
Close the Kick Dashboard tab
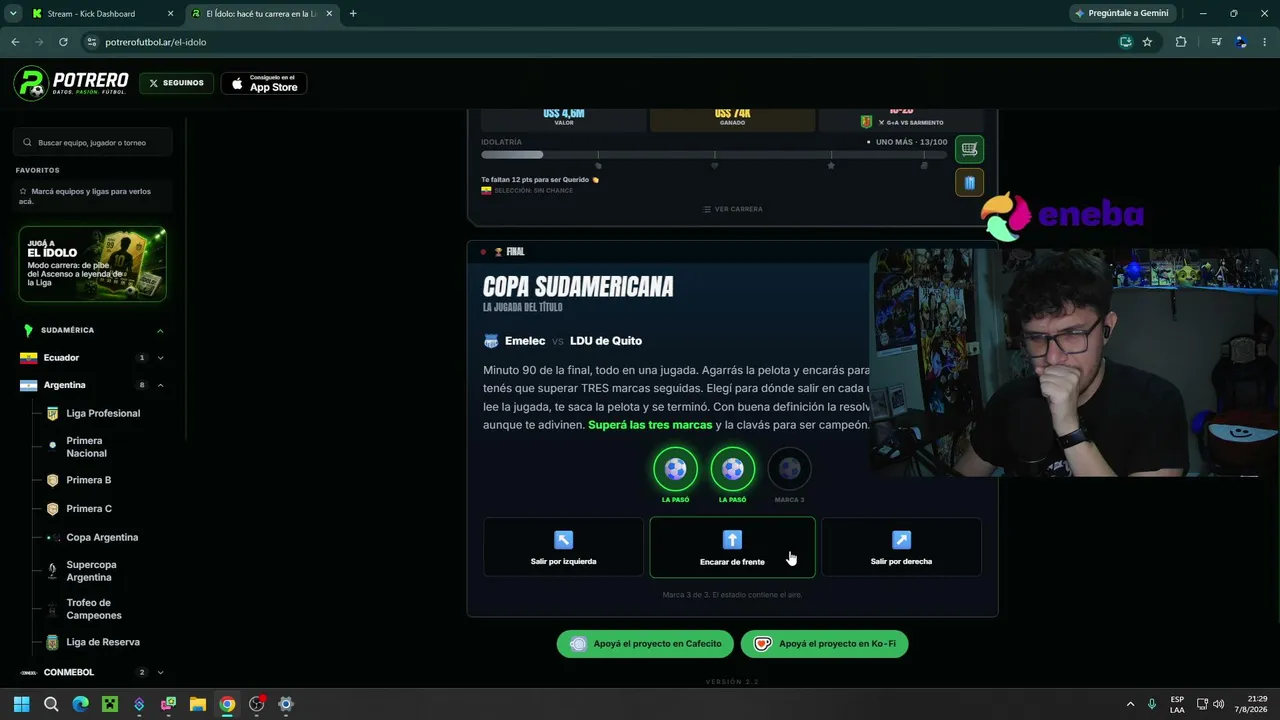(x=171, y=14)
